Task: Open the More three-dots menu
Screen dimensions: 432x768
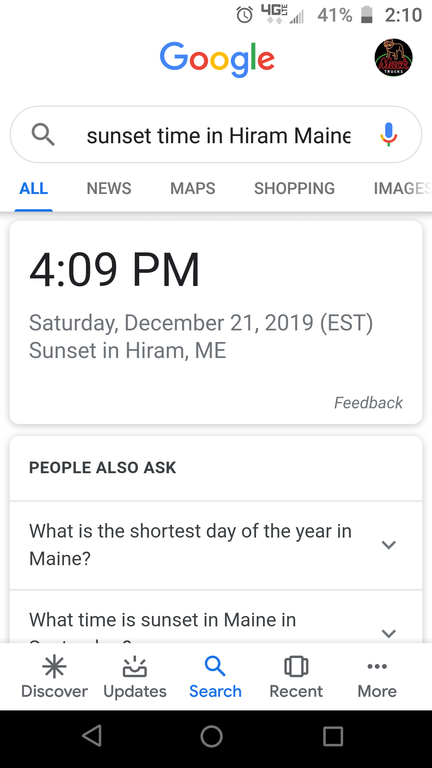Action: click(377, 667)
